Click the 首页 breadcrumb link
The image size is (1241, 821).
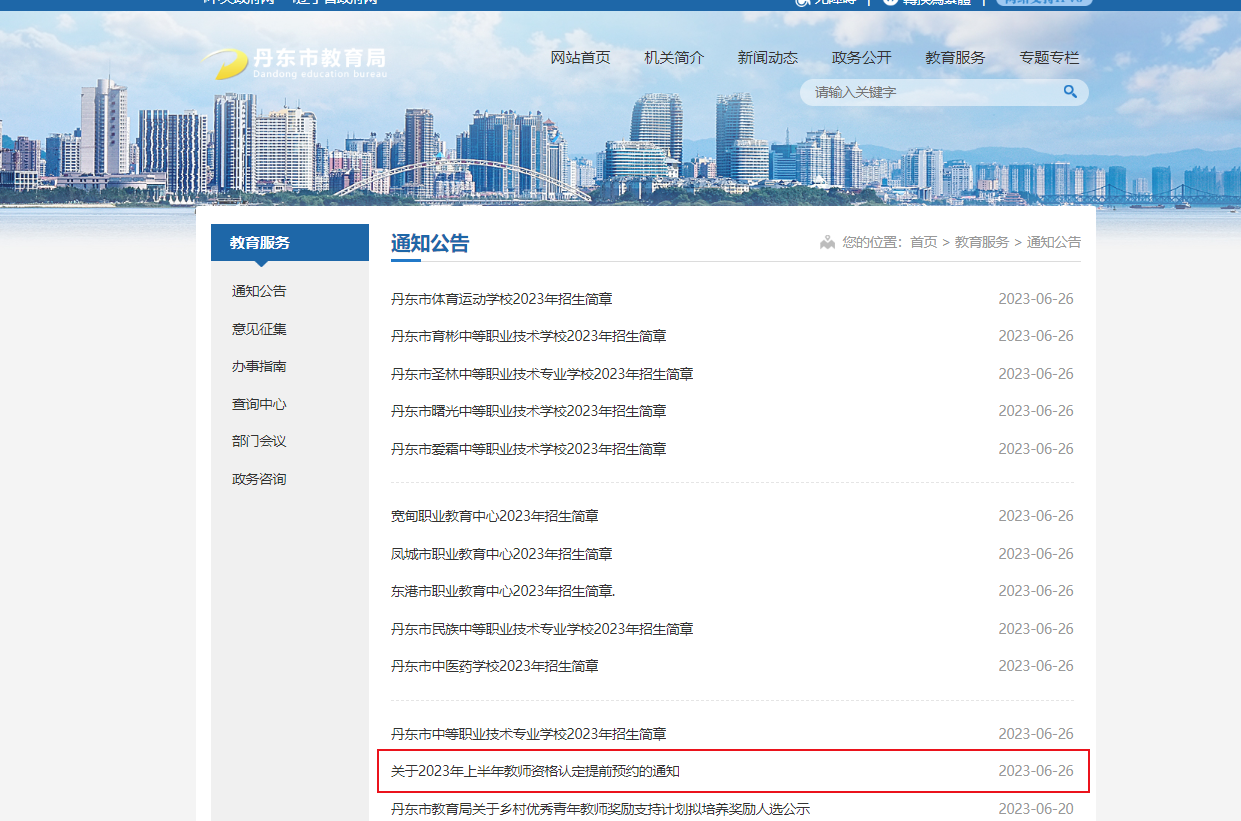[923, 242]
